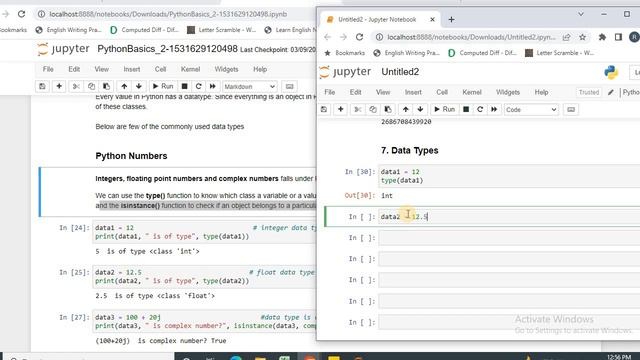Interrupt the kernel in Untitled2 toolbar
The width and height of the screenshot is (640, 360).
pos(466,109)
